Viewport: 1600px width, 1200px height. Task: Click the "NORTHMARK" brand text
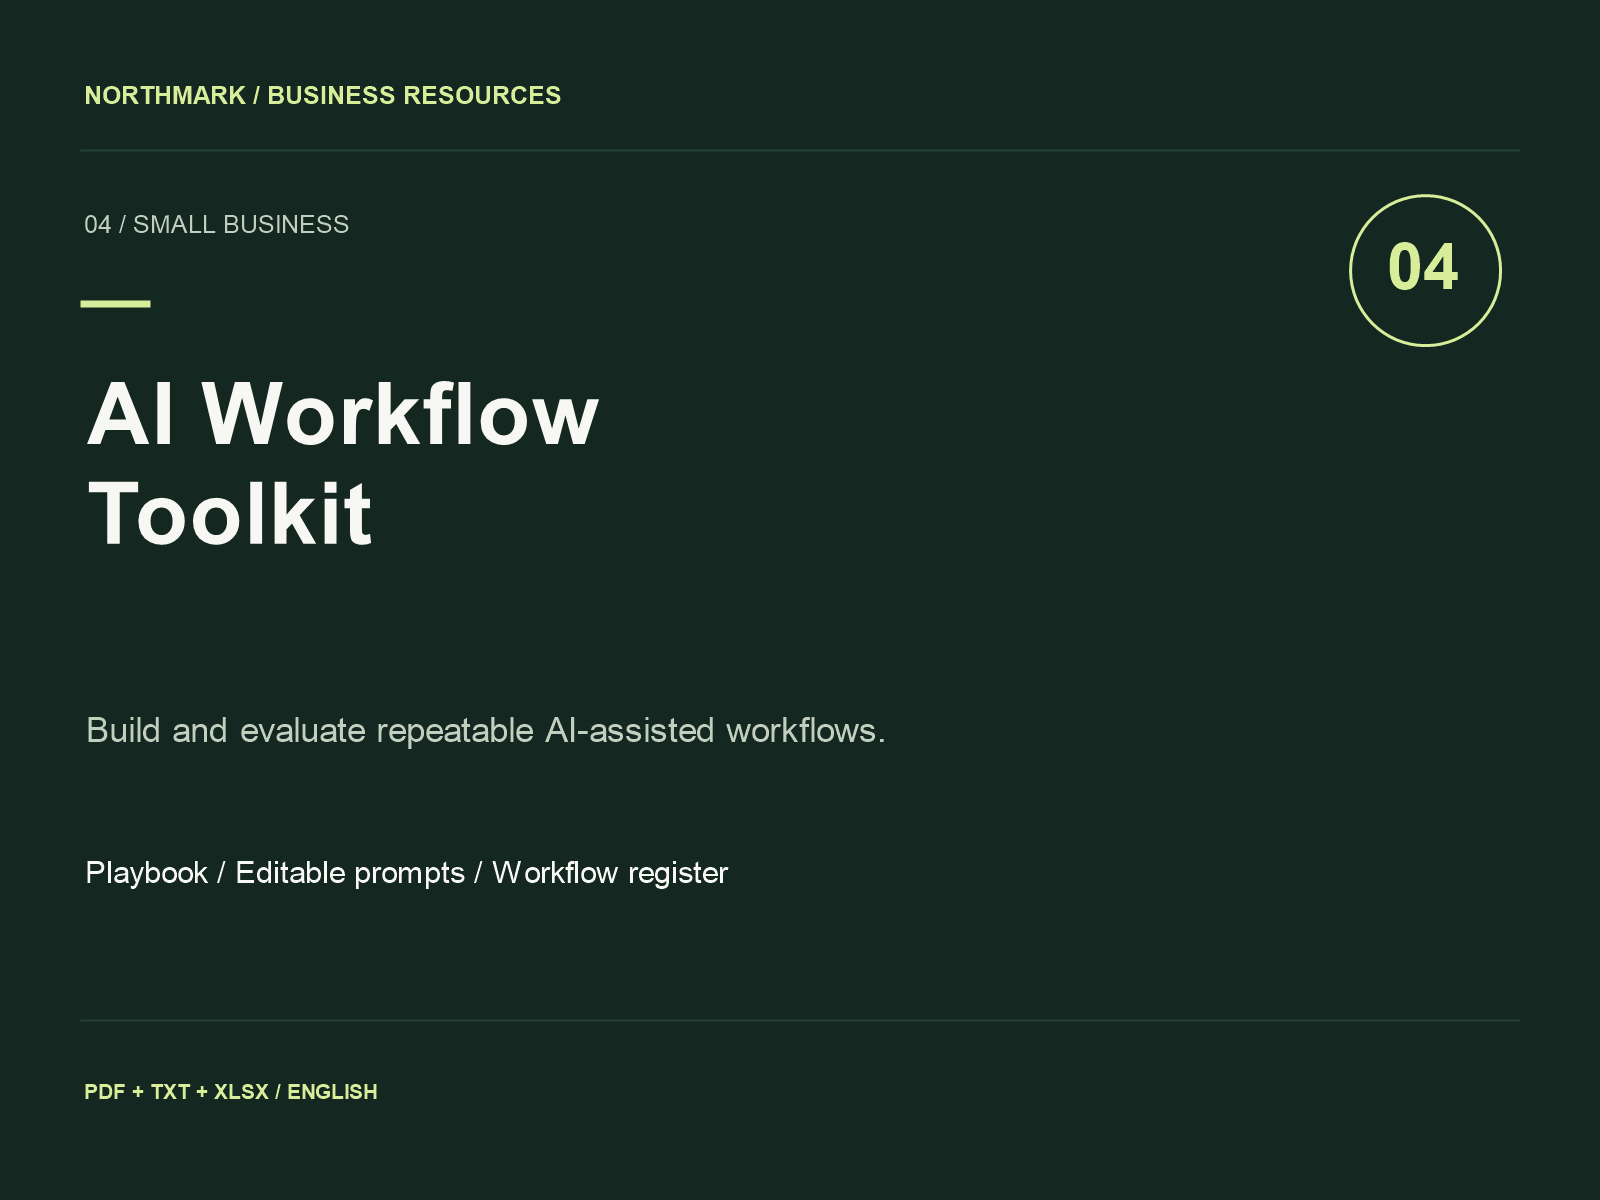tap(165, 96)
